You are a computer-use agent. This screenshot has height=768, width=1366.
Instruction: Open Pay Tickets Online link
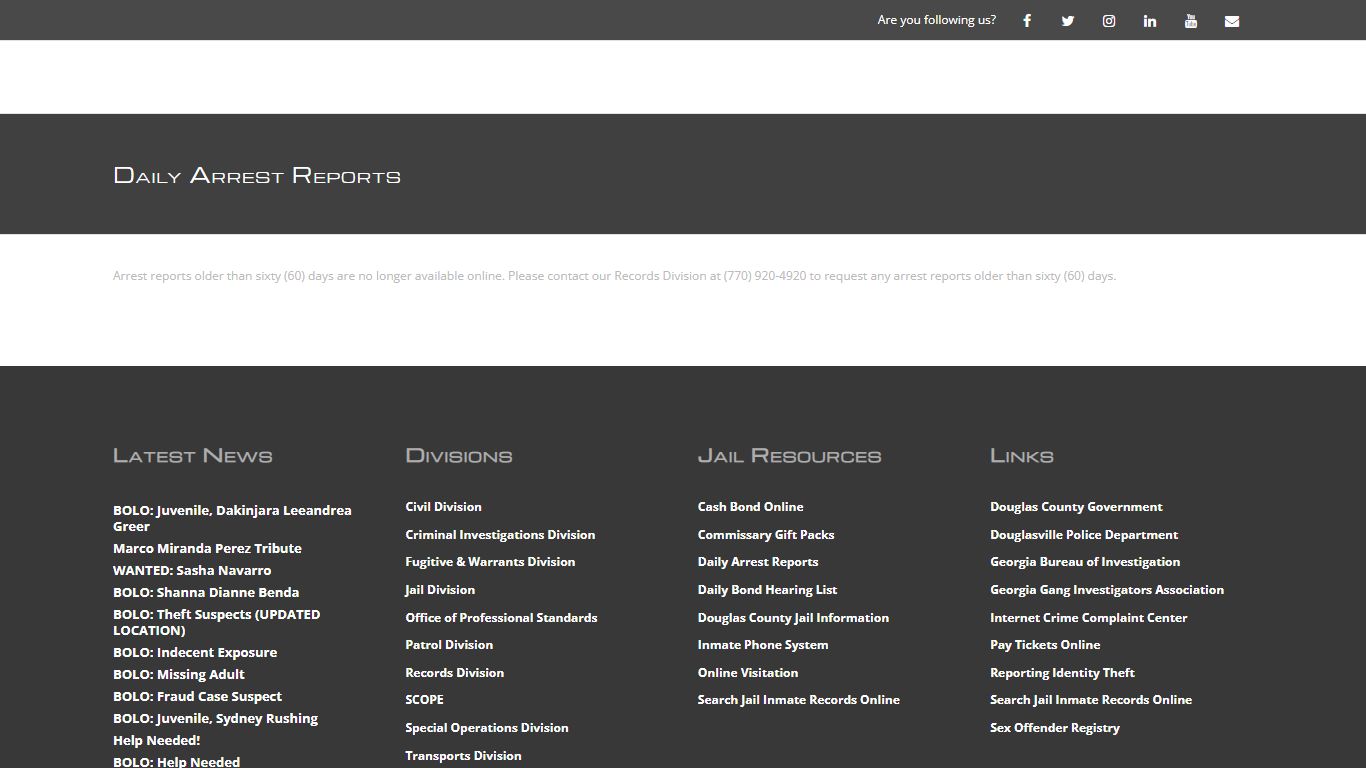pyautogui.click(x=1045, y=645)
